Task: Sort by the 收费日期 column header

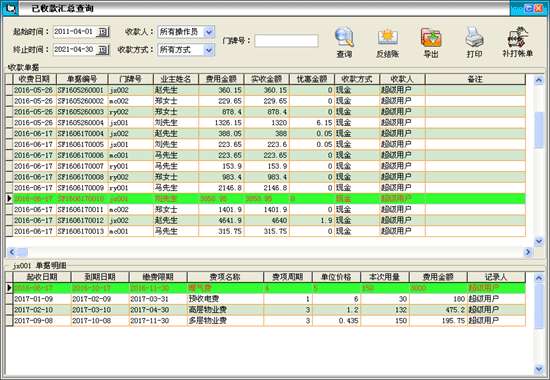Action: (x=34, y=79)
